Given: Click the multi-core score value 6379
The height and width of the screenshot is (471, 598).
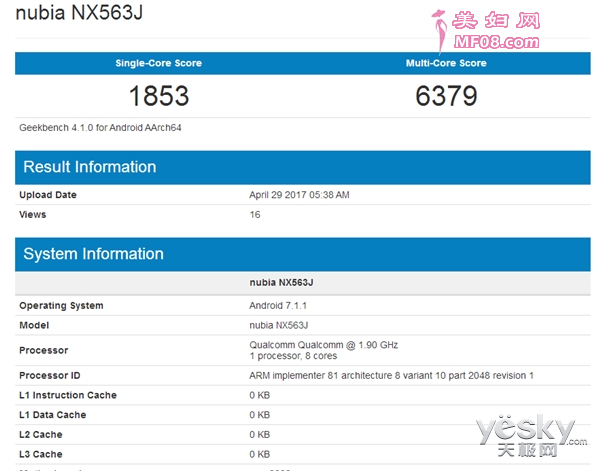Looking at the screenshot, I should tap(446, 95).
